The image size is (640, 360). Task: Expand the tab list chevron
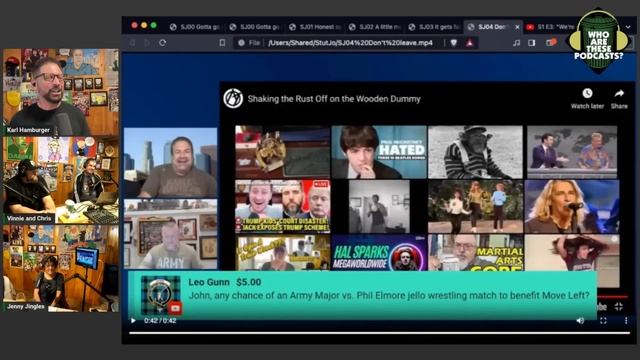pos(628,27)
